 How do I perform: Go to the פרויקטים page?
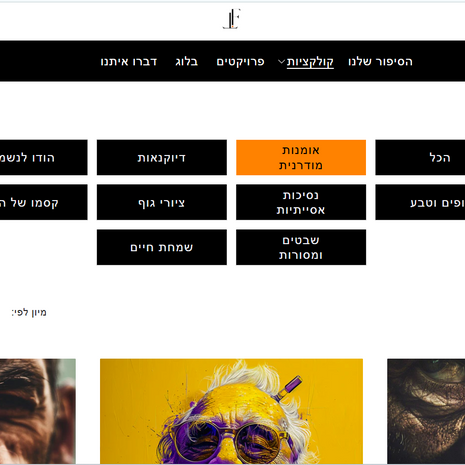(x=240, y=62)
